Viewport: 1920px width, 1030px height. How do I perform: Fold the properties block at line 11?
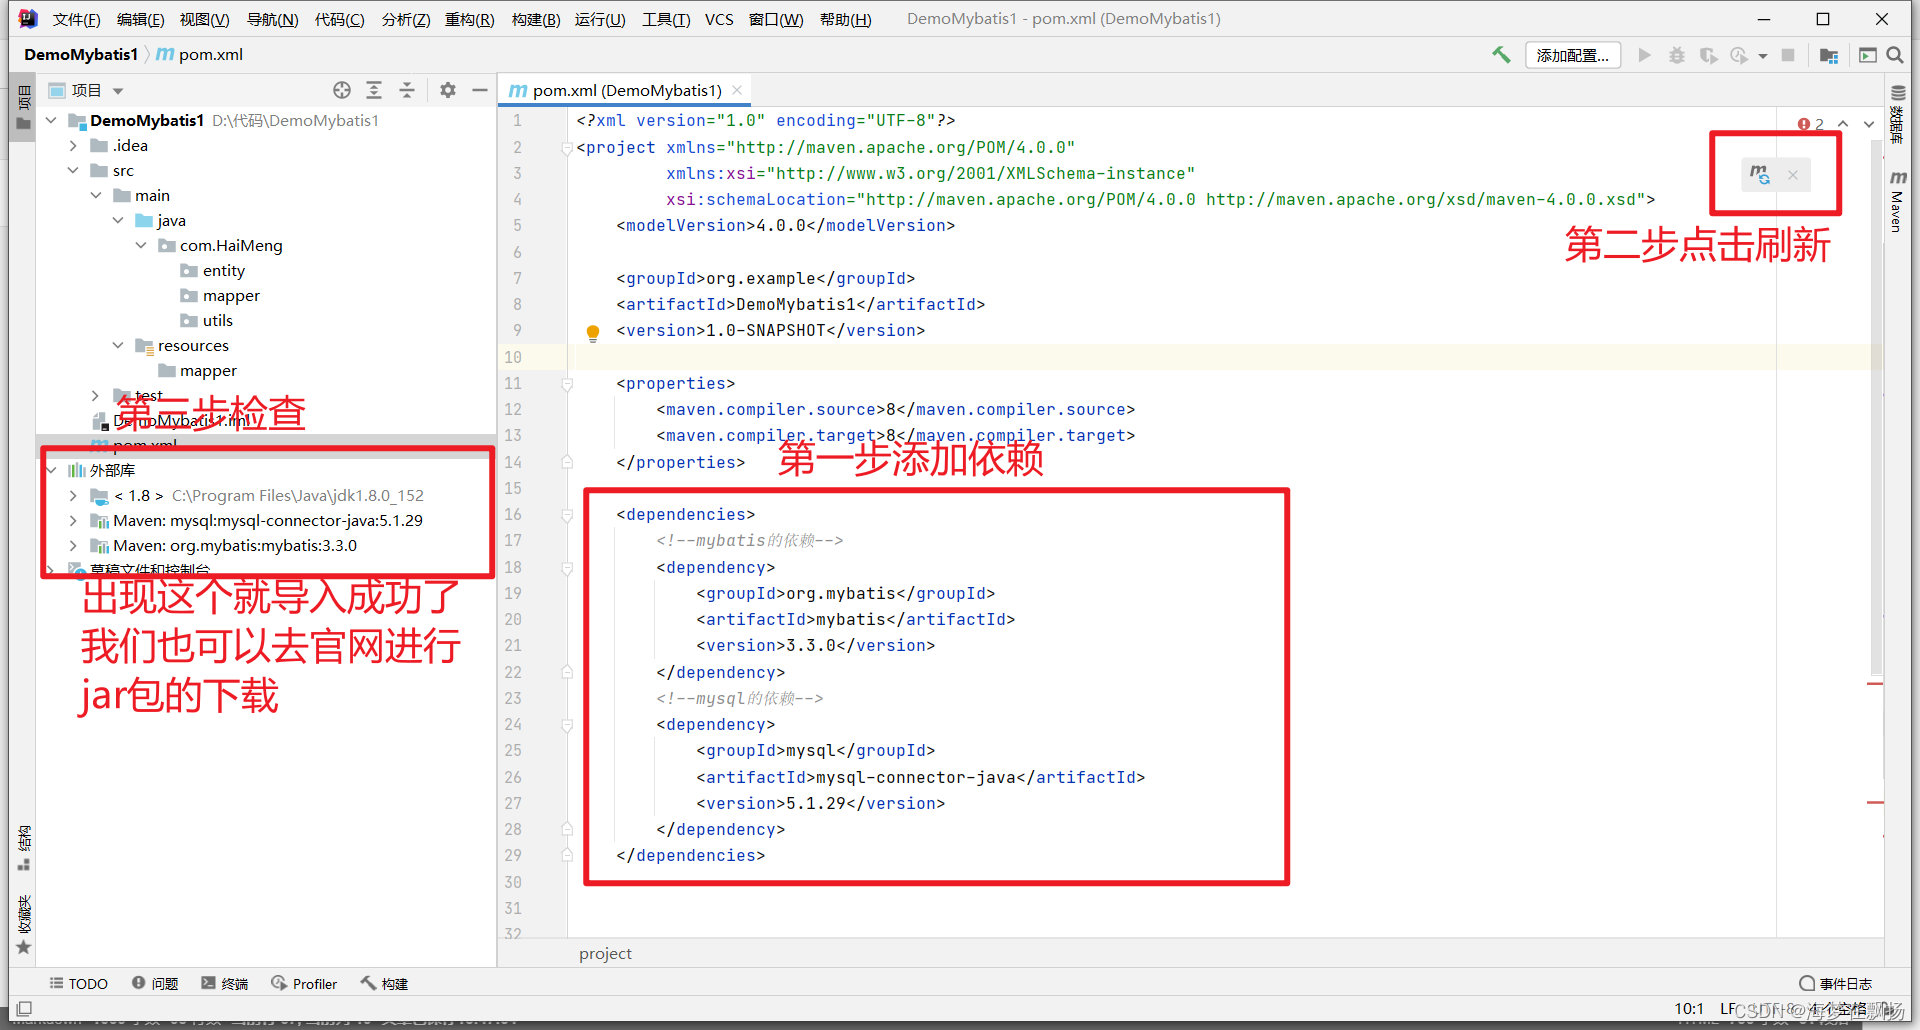567,384
